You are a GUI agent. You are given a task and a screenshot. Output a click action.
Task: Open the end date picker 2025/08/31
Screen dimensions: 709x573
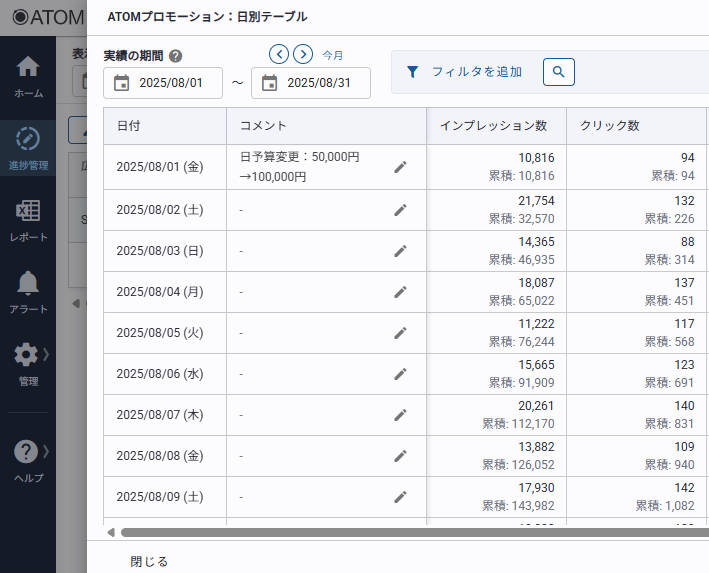pos(311,83)
